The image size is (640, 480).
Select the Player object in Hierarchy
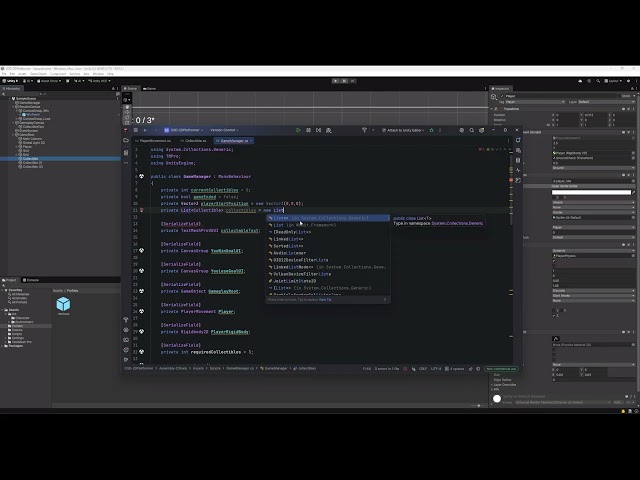tap(27, 147)
